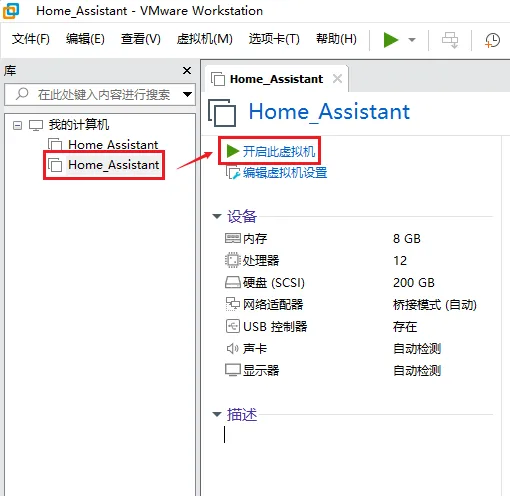The image size is (510, 496).
Task: Click the display monitor icon
Action: pos(233,370)
